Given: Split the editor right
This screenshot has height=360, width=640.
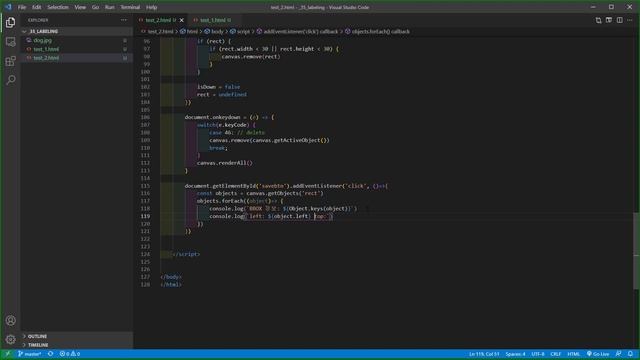Looking at the screenshot, I should [x=620, y=20].
